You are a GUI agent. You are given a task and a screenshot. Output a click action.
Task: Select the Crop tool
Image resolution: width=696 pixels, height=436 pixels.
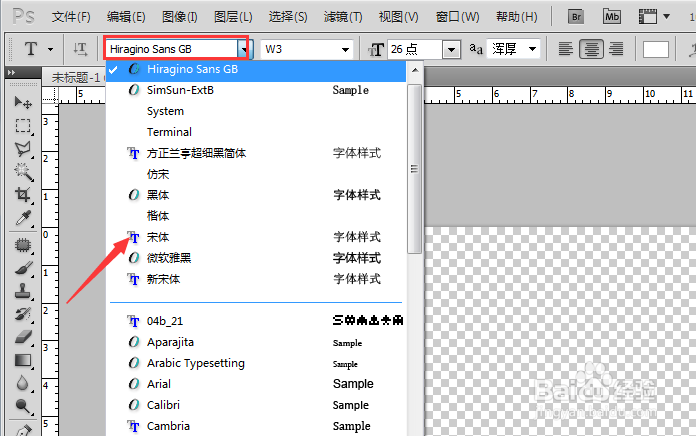[x=23, y=195]
